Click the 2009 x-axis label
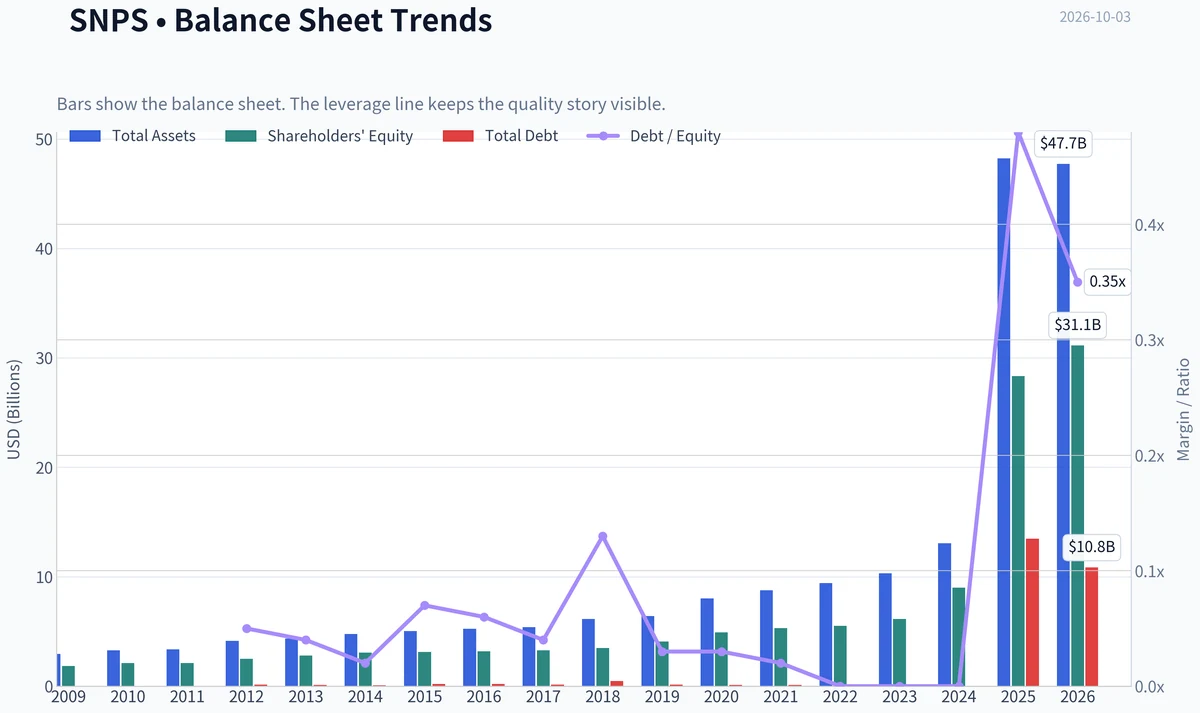Viewport: 1200px width, 713px height. click(68, 696)
